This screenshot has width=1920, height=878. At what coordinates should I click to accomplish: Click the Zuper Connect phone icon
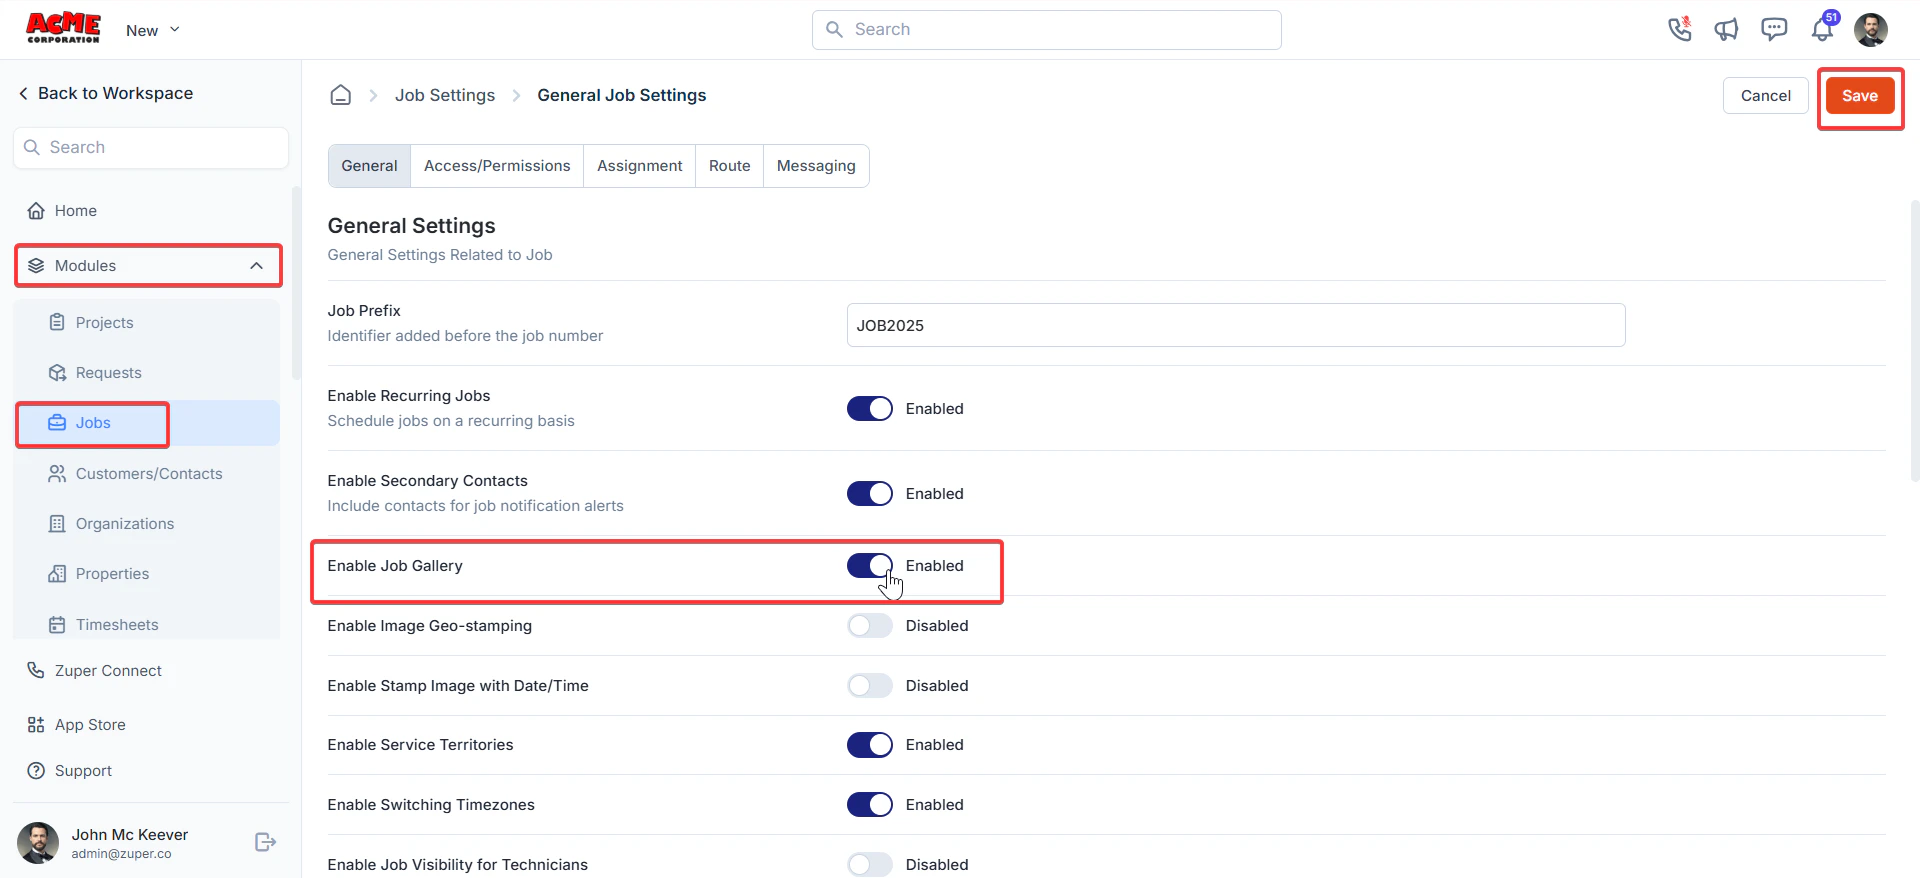click(x=36, y=670)
